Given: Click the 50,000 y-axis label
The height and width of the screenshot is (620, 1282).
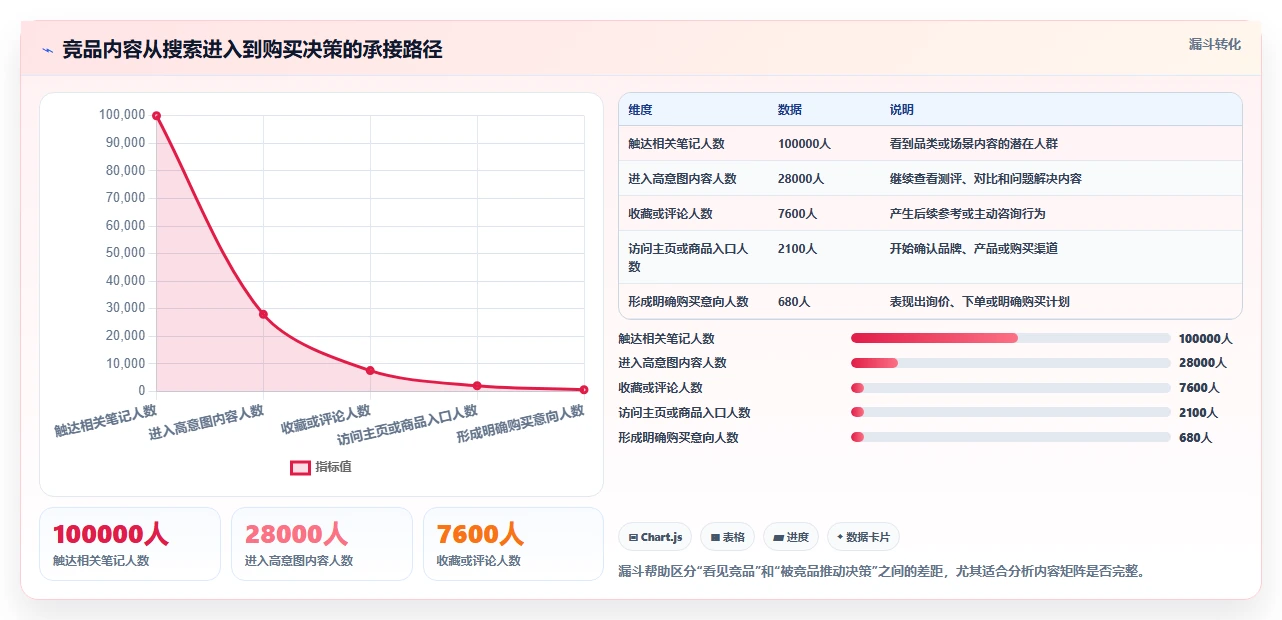Looking at the screenshot, I should pyautogui.click(x=125, y=253).
